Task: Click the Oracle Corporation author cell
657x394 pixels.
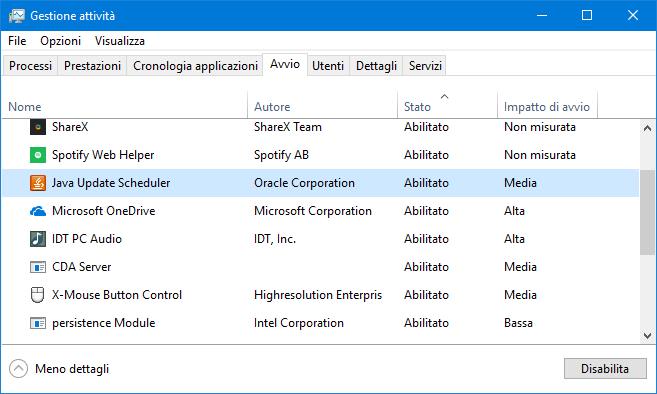Action: pos(304,183)
